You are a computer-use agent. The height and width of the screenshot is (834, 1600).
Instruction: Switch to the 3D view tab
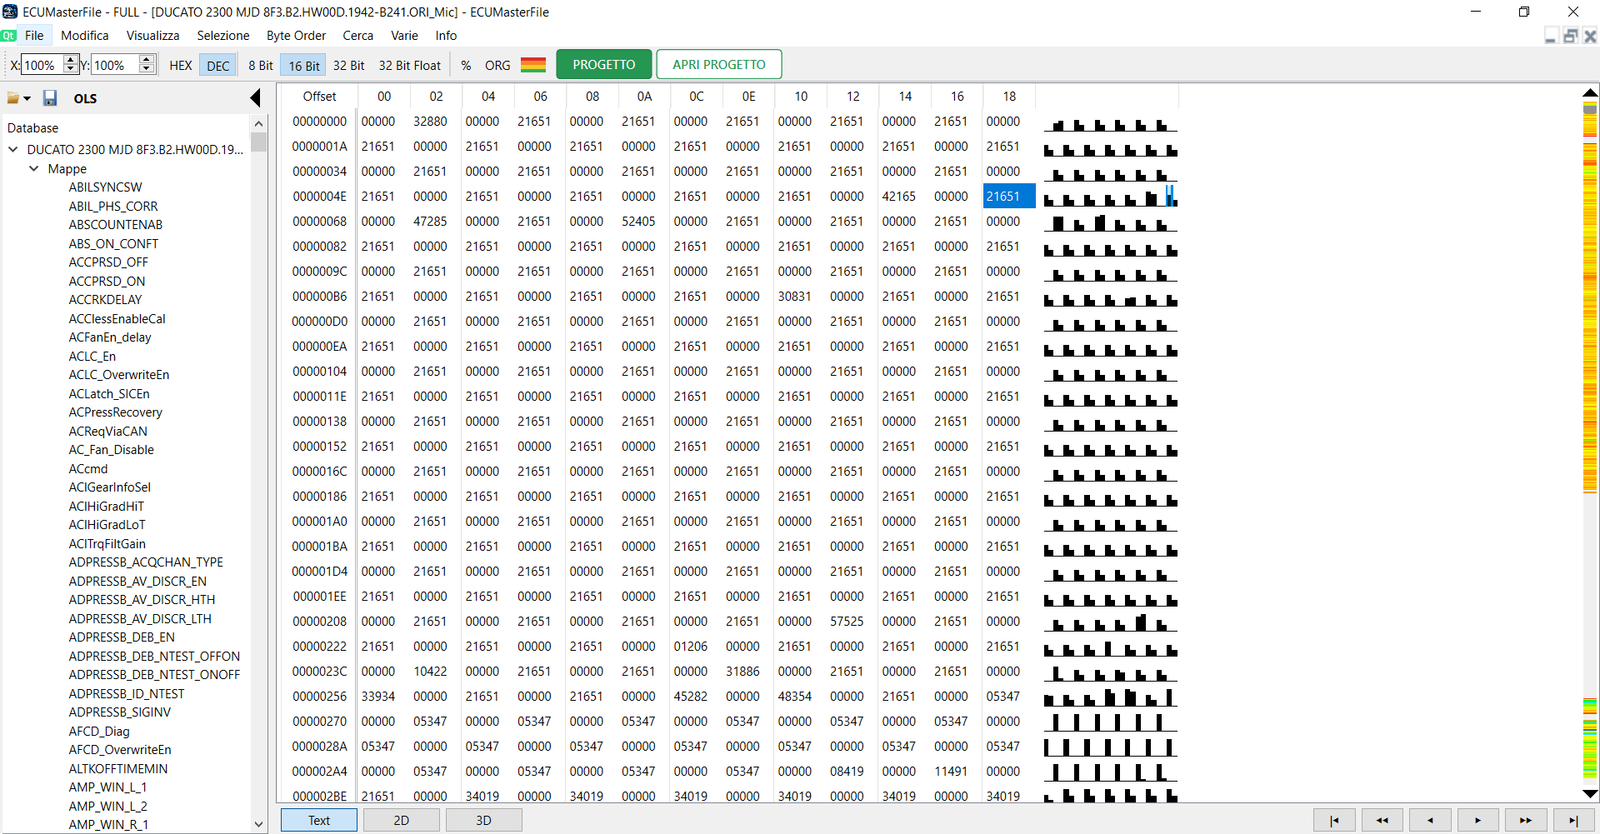[484, 820]
